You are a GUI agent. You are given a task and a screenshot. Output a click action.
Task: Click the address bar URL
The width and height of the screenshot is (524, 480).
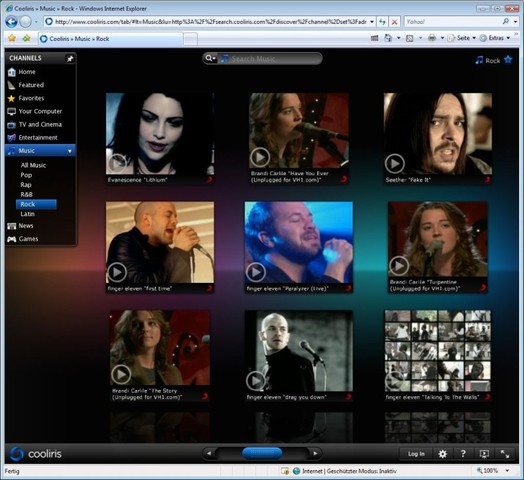point(211,22)
